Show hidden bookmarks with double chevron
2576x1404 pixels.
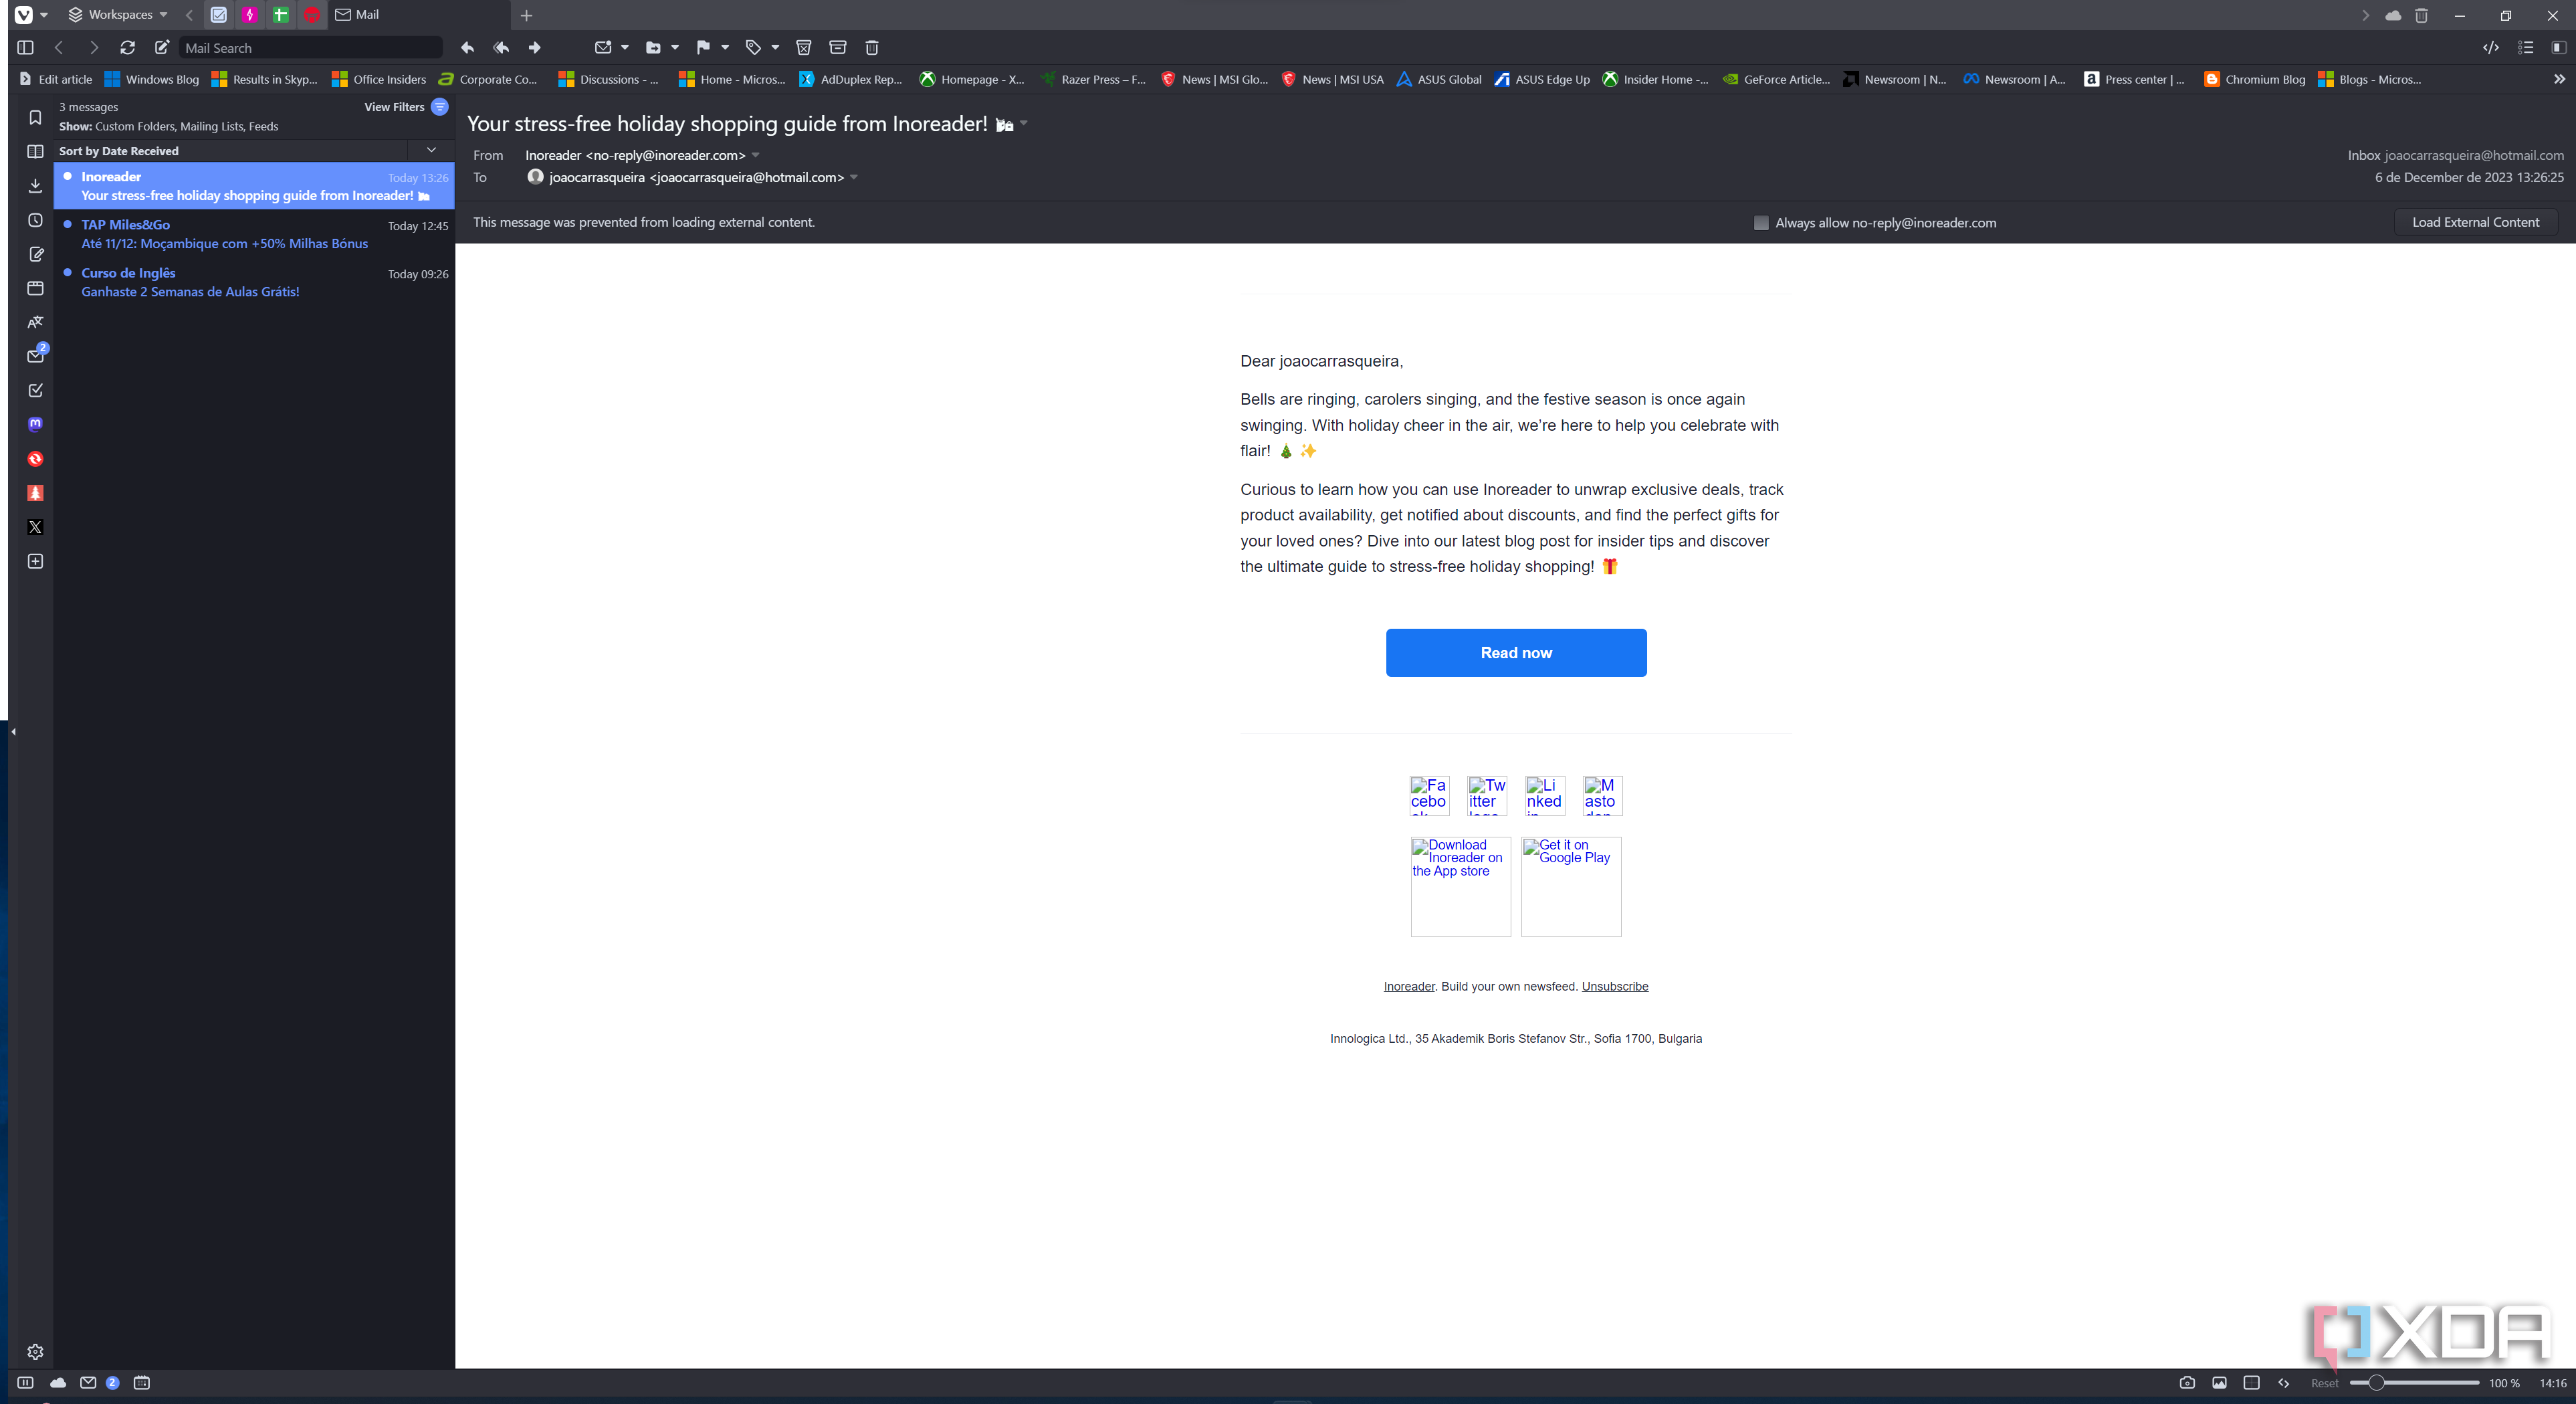pyautogui.click(x=2559, y=79)
